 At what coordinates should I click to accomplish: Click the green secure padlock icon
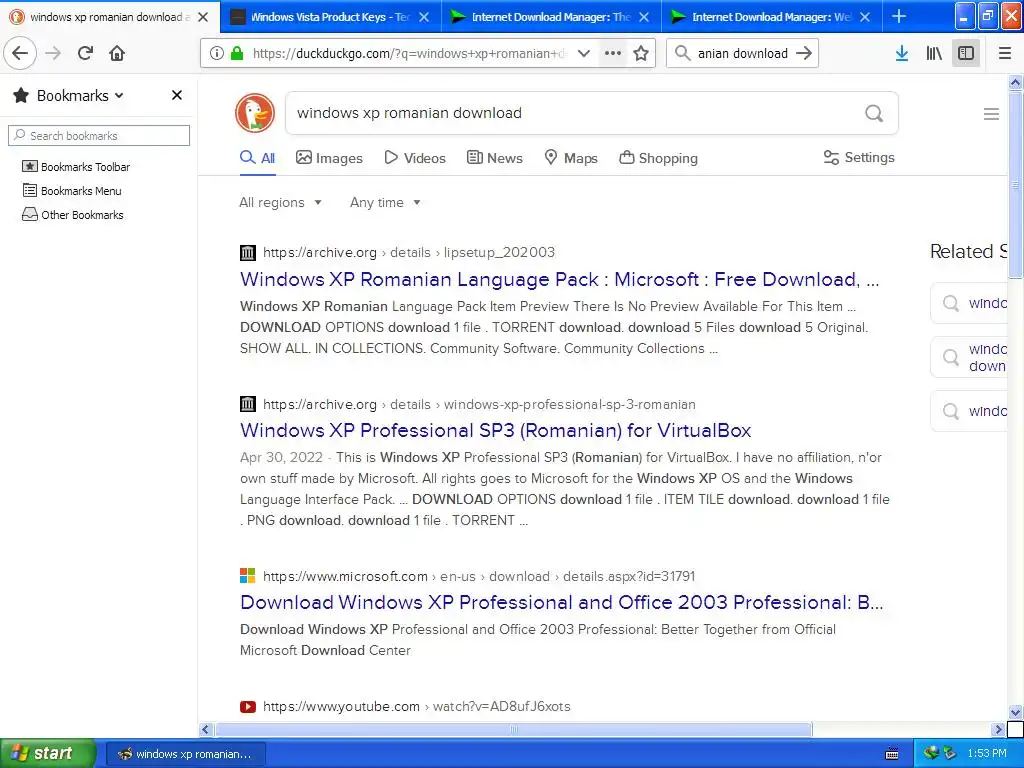pos(237,53)
